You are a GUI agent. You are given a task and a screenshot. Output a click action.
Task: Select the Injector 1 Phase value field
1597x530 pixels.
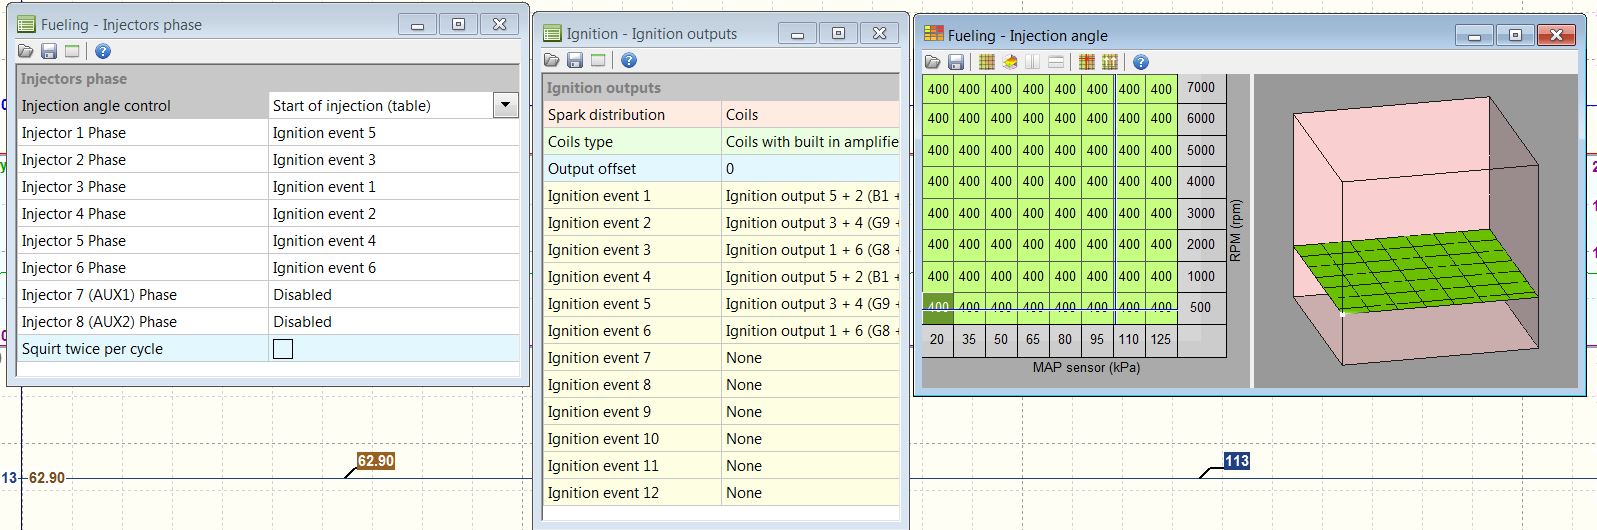click(393, 133)
